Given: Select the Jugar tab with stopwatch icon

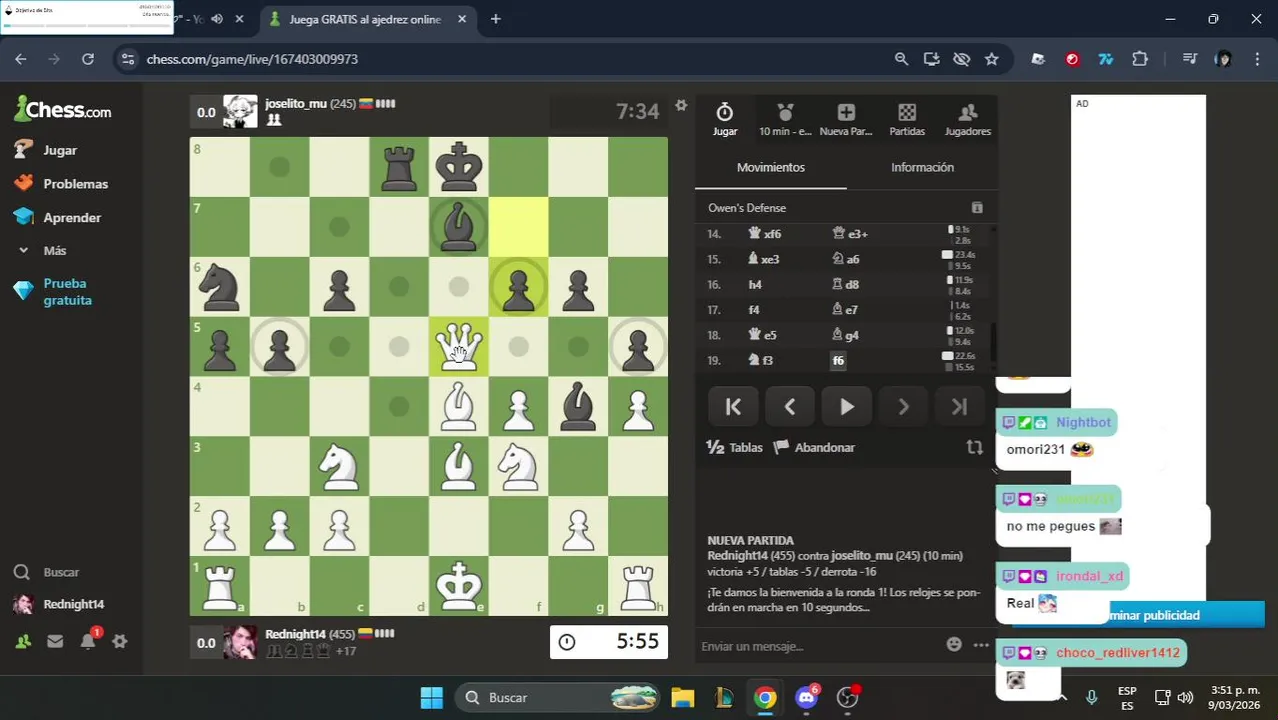Looking at the screenshot, I should pyautogui.click(x=725, y=119).
